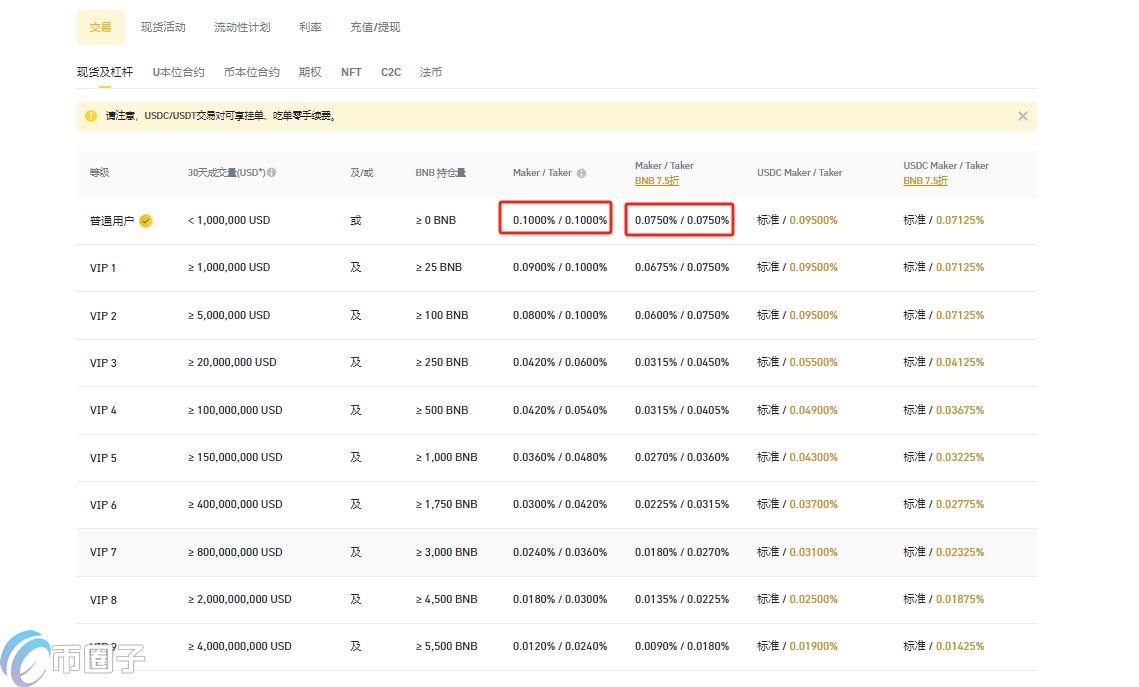Screen dimensions: 1139x687
Task: Click the yellow warning icon in notice banner
Action: pos(91,116)
